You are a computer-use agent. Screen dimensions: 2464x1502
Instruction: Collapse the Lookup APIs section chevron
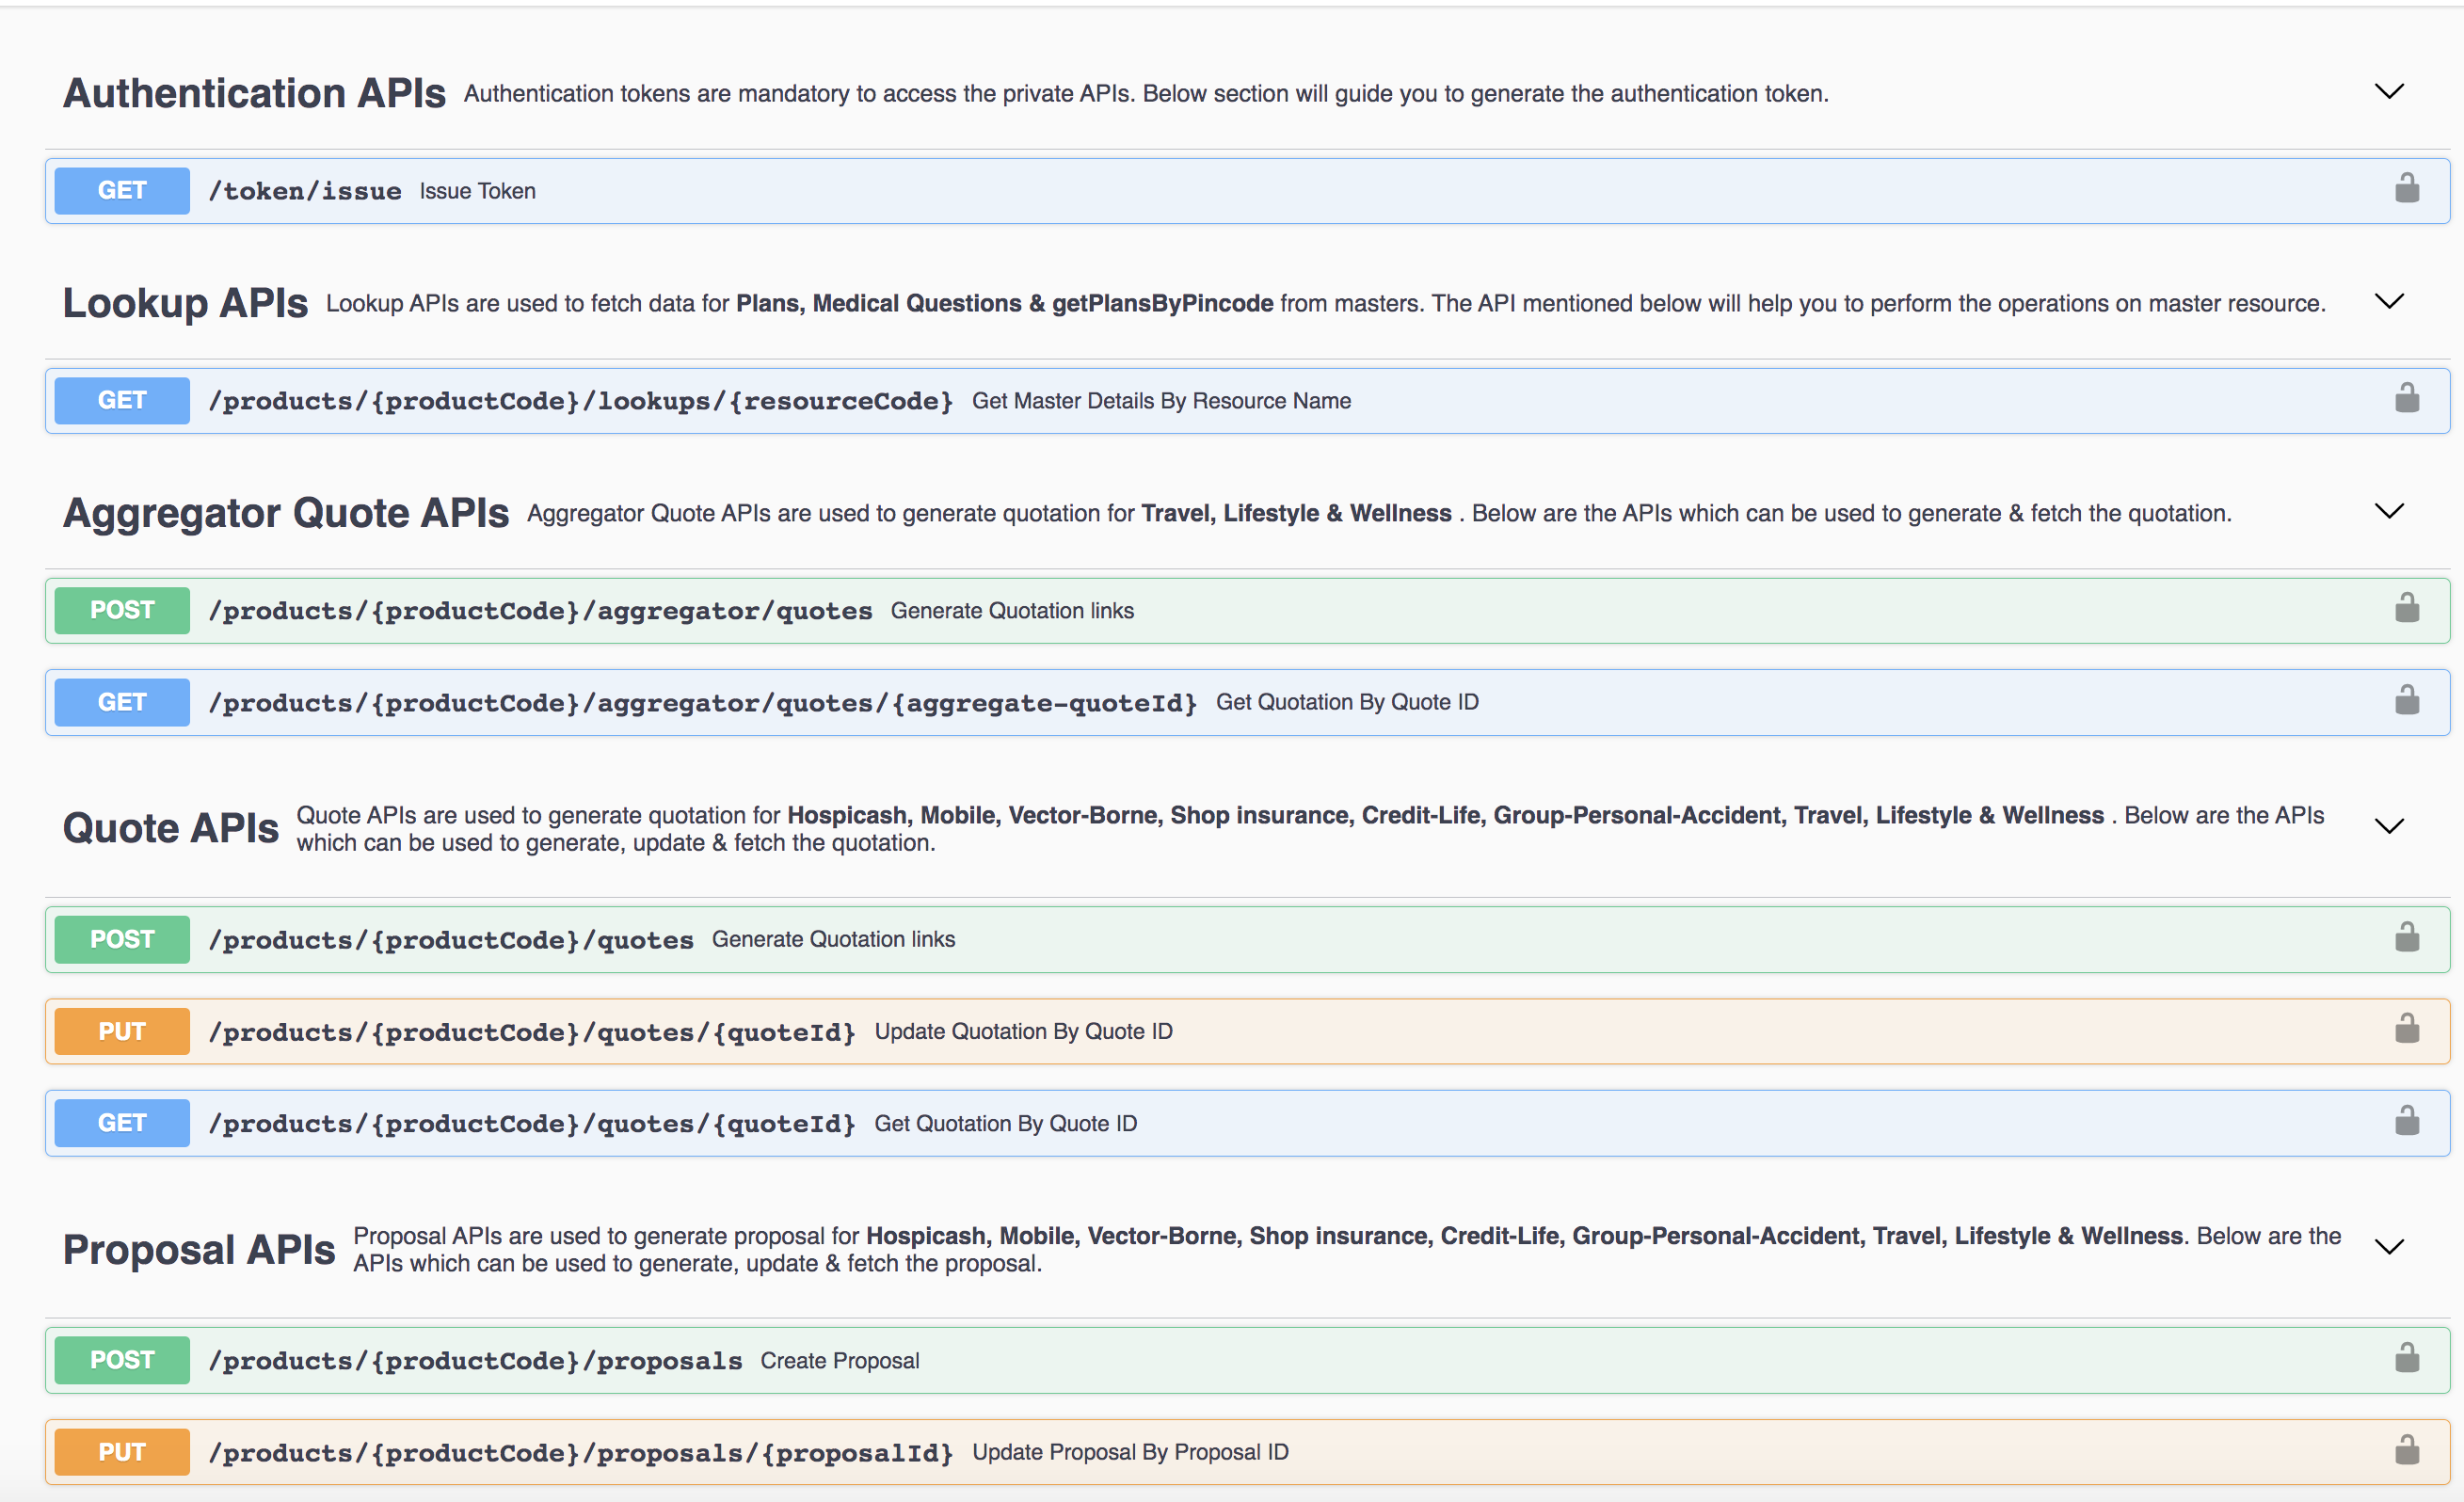2388,302
